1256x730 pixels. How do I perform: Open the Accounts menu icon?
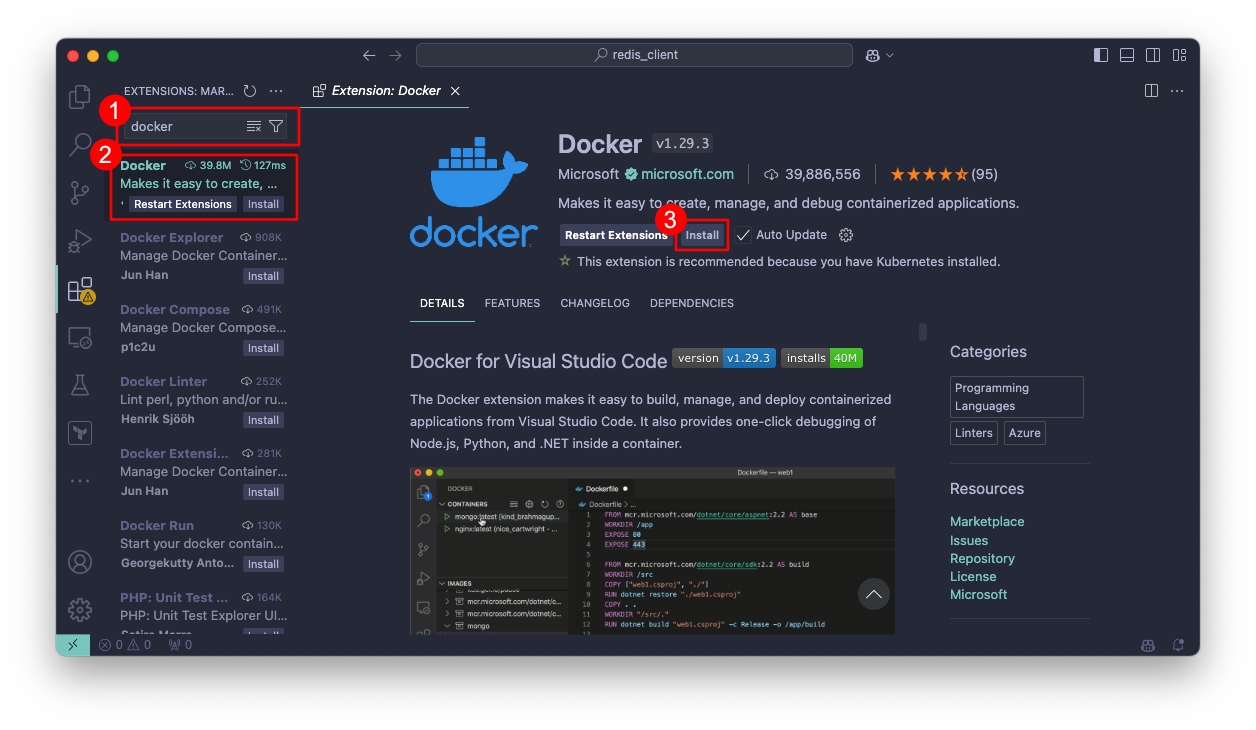[80, 562]
